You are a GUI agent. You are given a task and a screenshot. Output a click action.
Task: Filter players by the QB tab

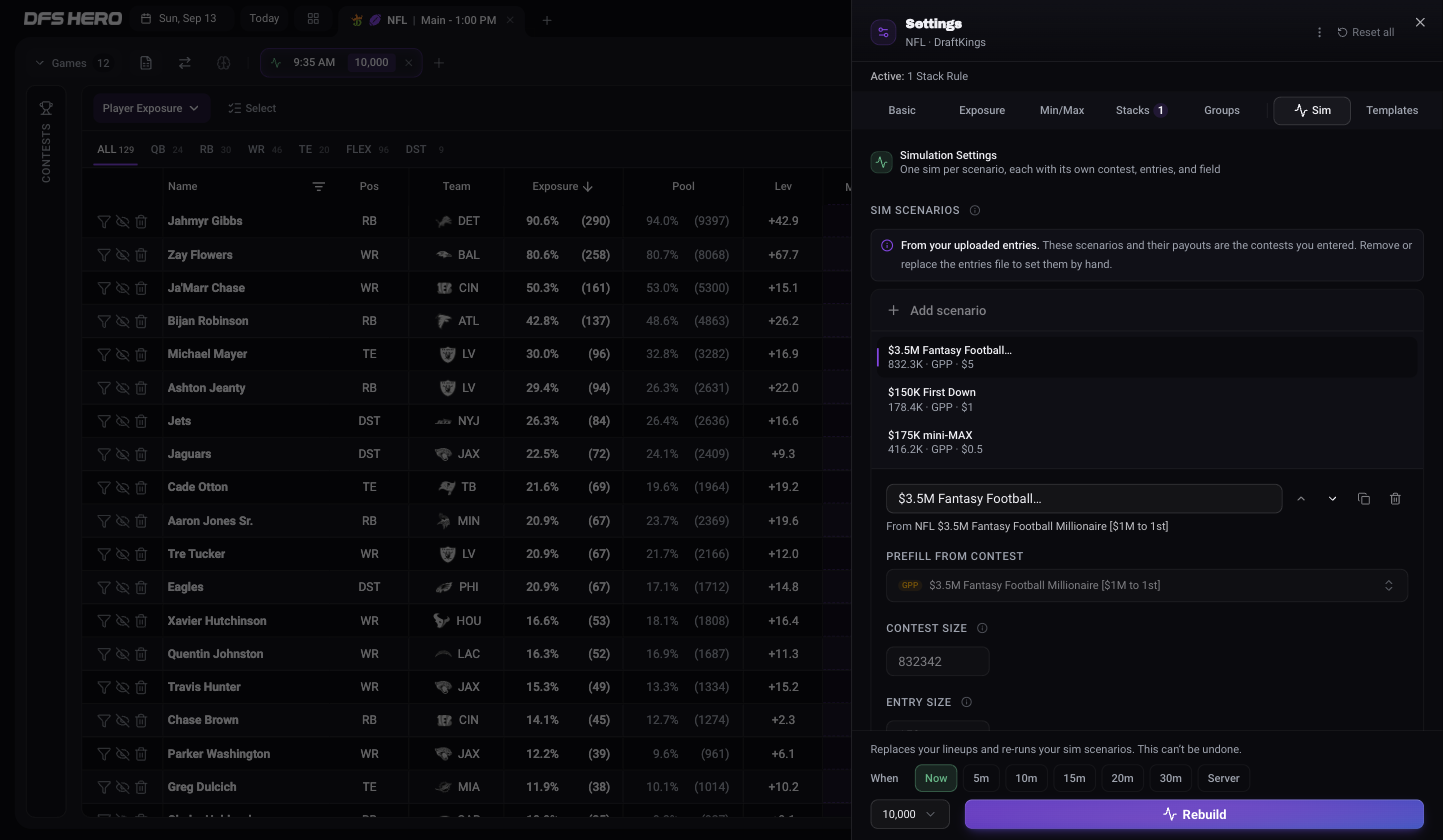click(x=166, y=149)
